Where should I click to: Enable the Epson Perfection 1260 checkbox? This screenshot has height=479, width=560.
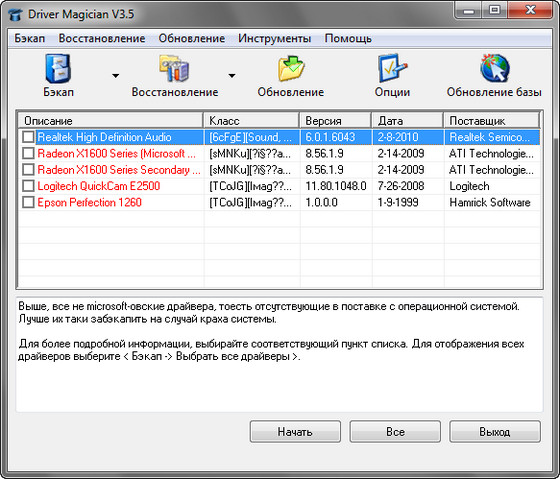tap(28, 202)
